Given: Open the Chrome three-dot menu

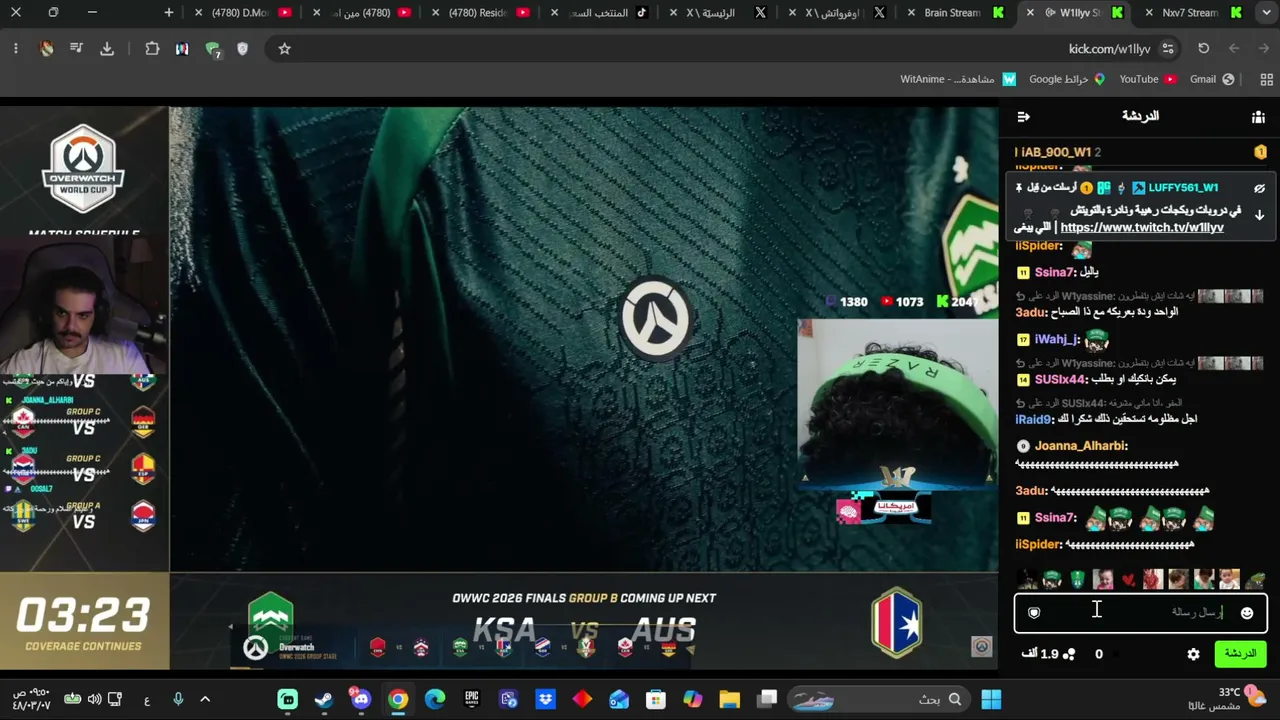Looking at the screenshot, I should (x=15, y=49).
